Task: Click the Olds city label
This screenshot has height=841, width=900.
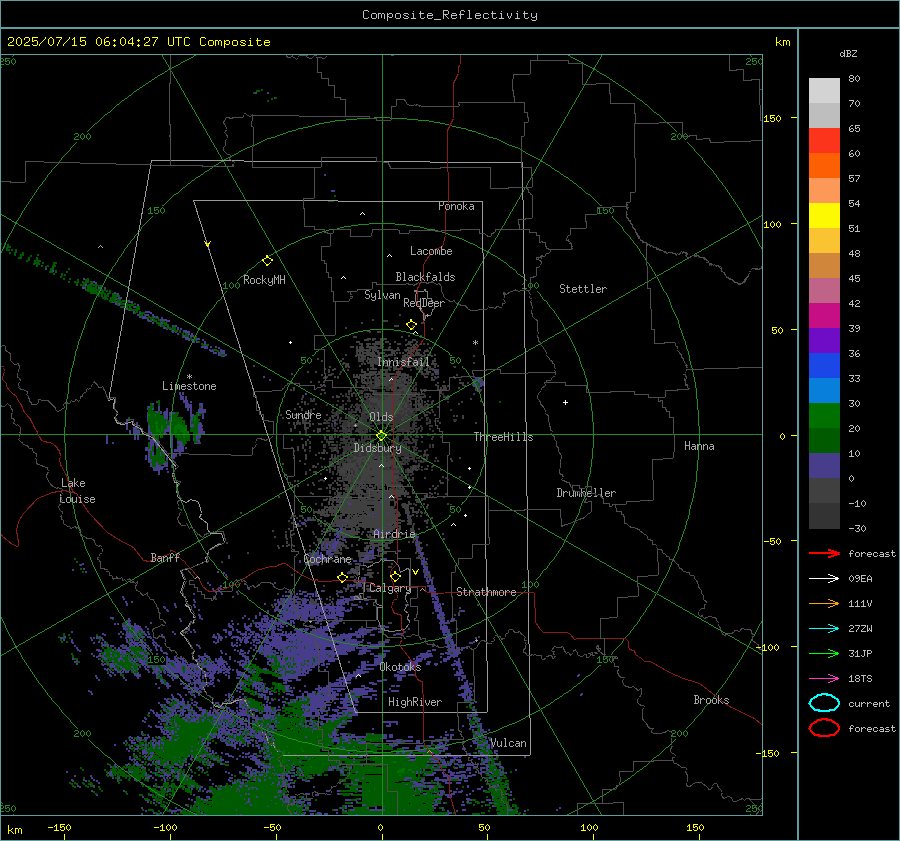Action: click(x=381, y=417)
